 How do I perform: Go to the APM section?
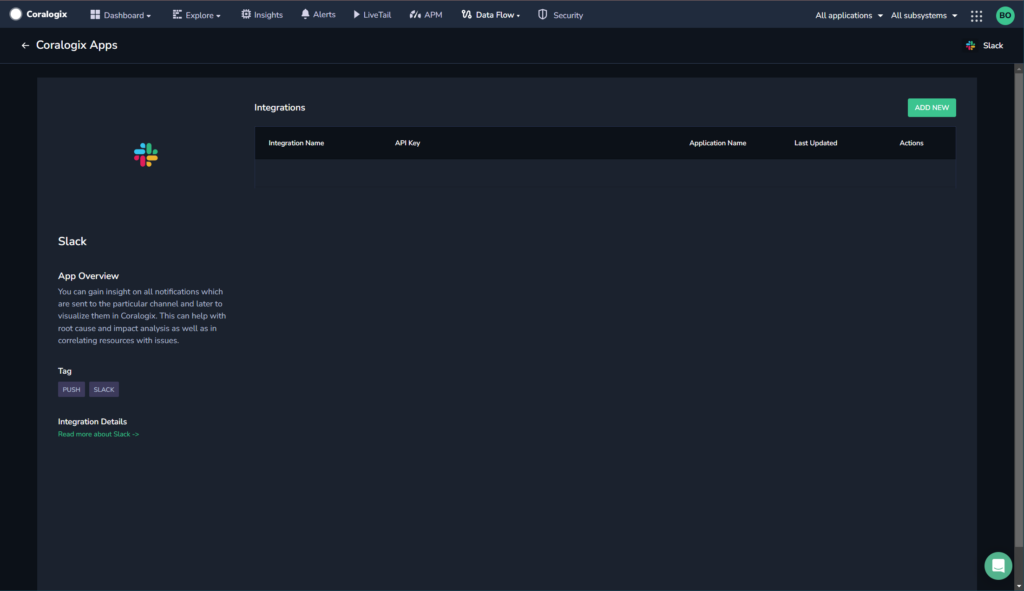pos(426,14)
